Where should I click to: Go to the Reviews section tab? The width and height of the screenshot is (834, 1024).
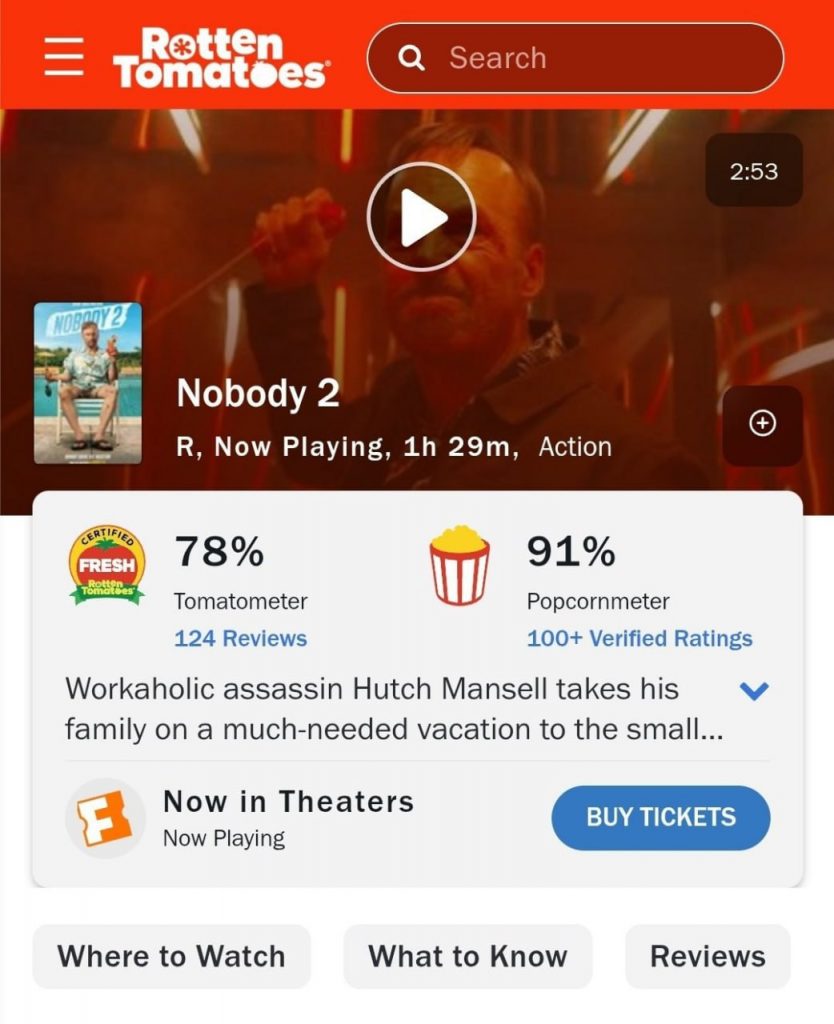point(708,956)
